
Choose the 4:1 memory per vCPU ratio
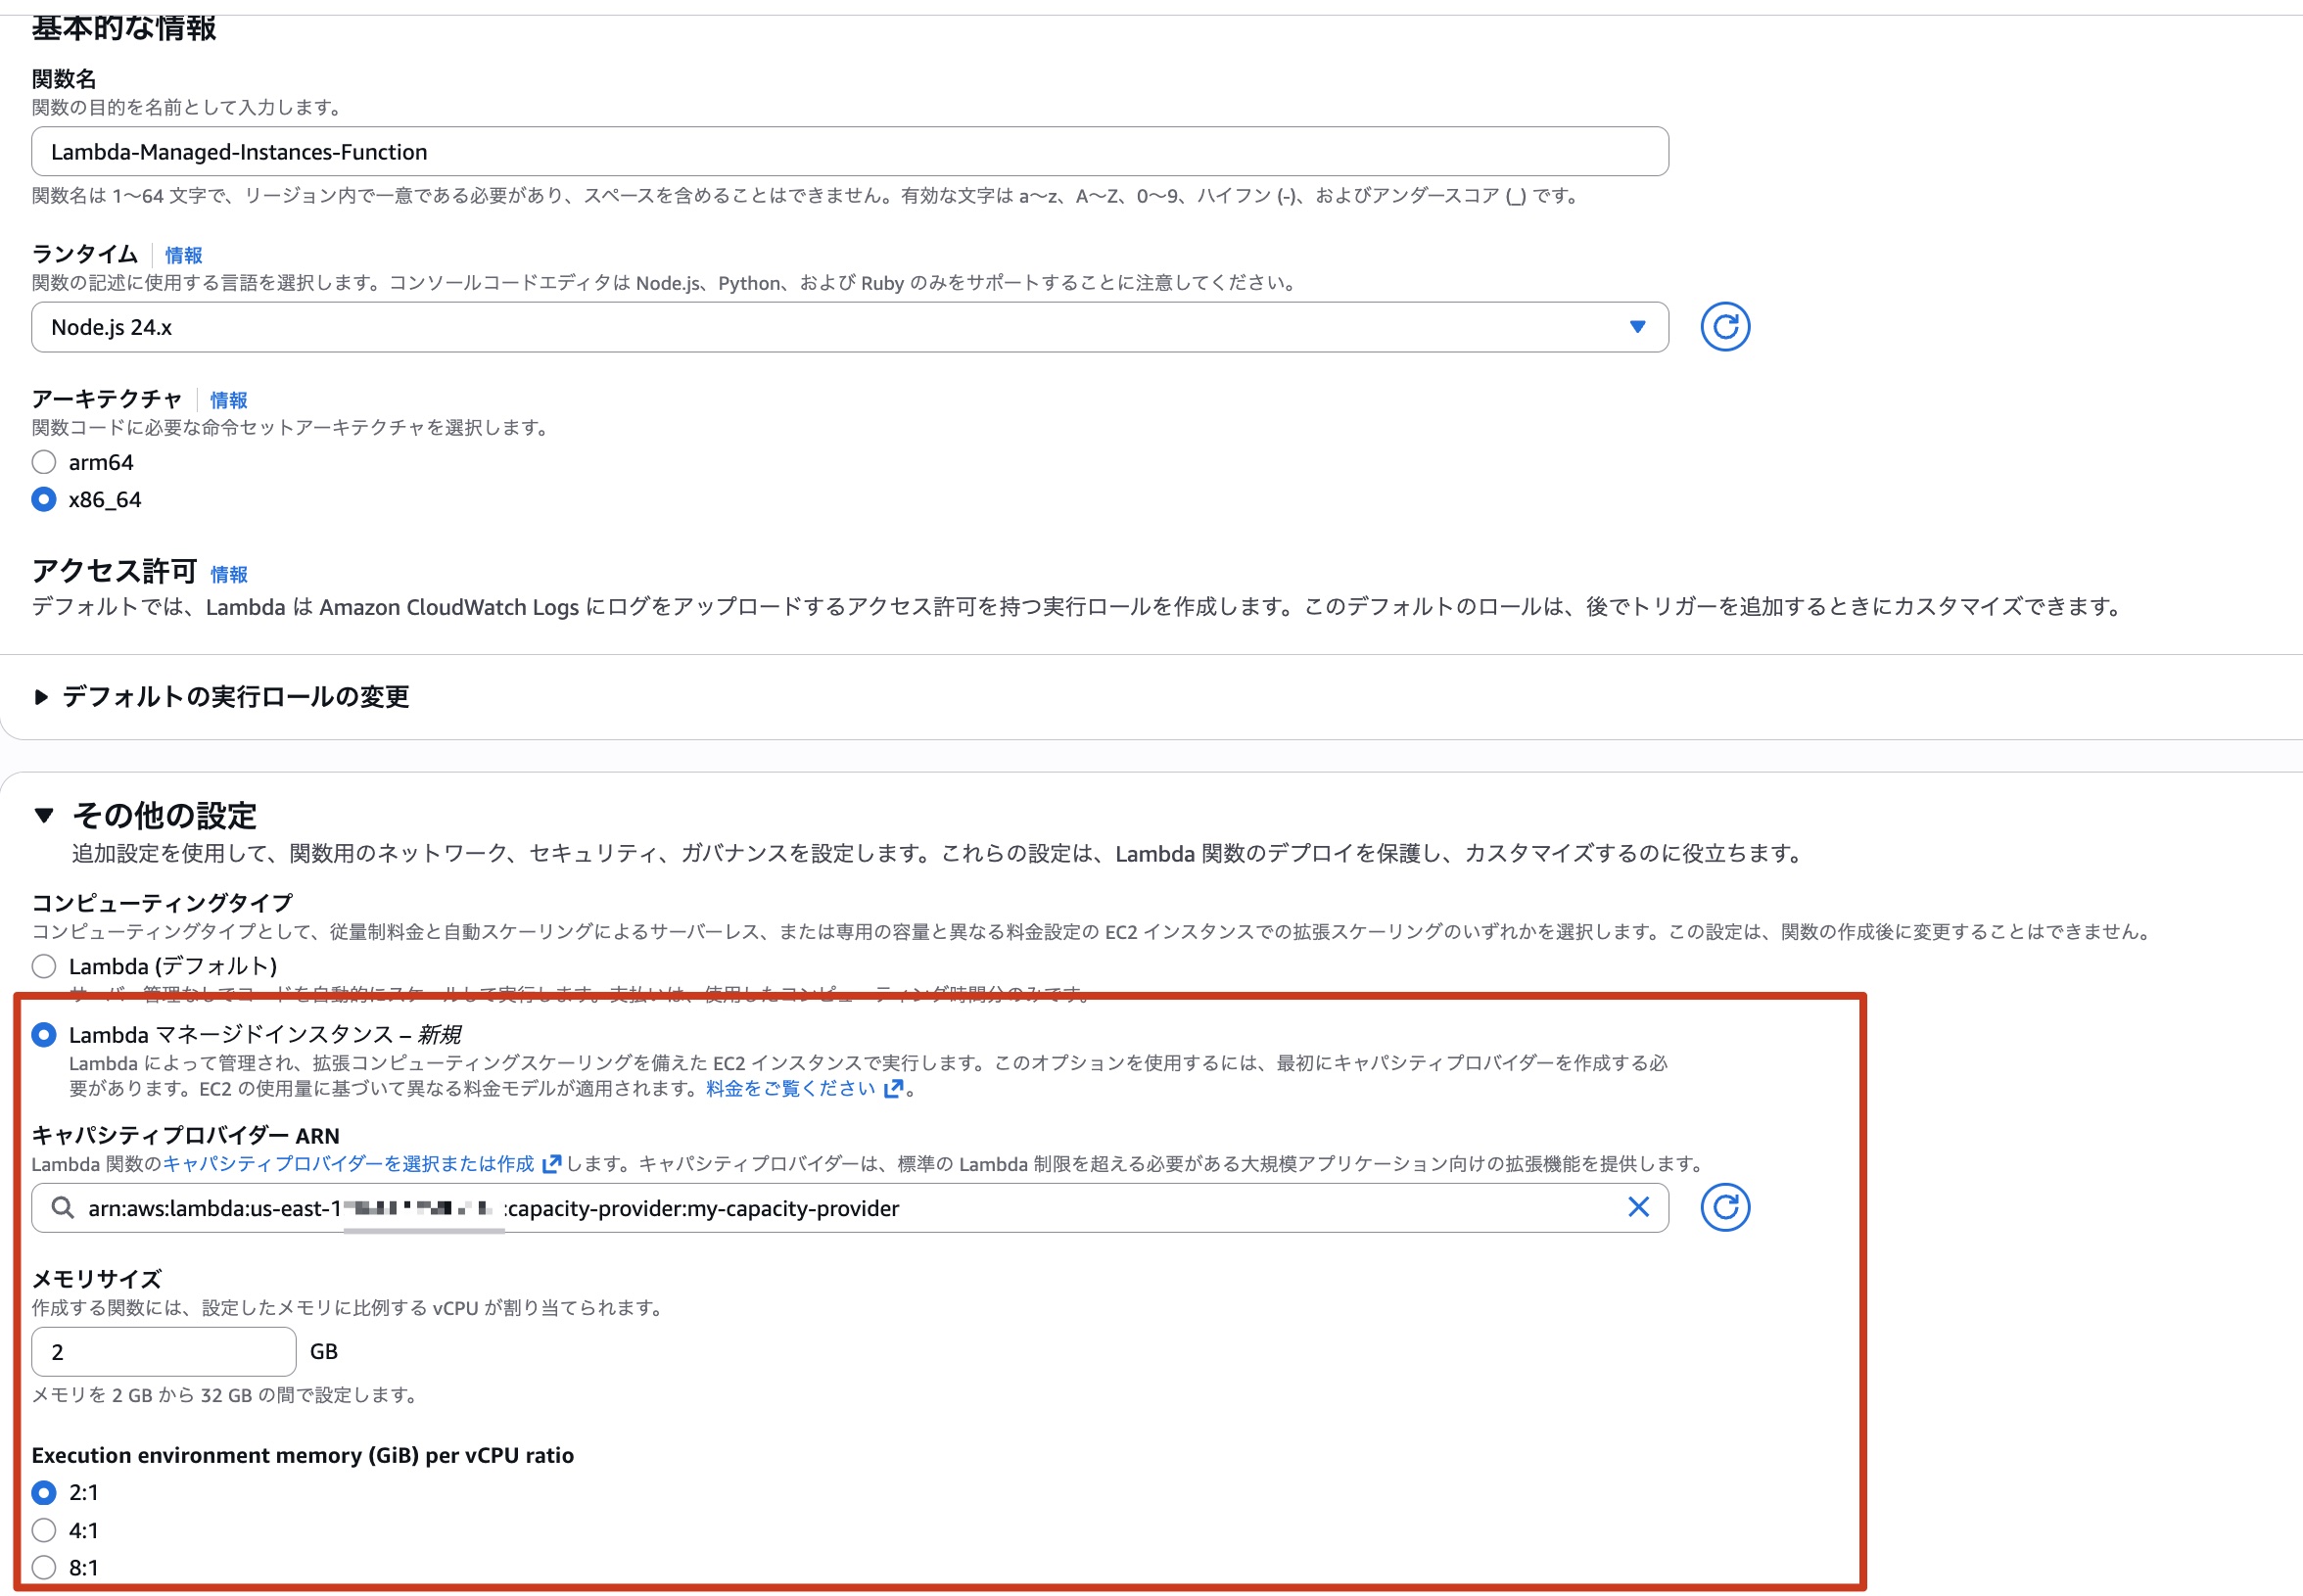pyautogui.click(x=43, y=1530)
